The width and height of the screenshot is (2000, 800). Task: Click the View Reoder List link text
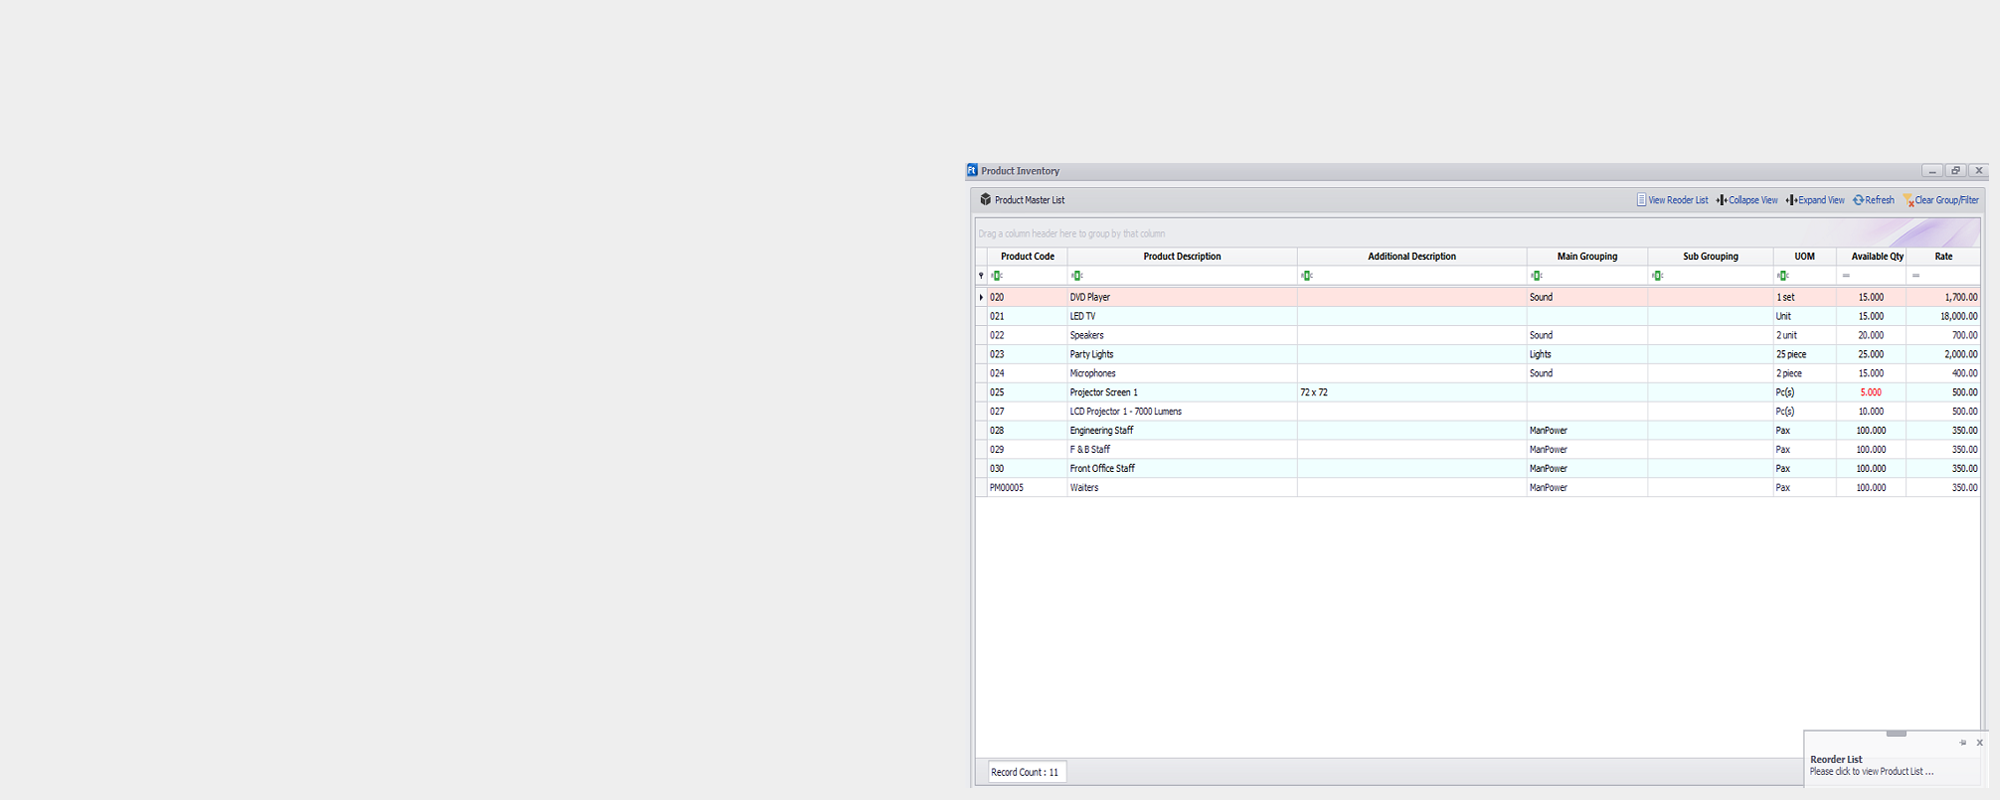pyautogui.click(x=1678, y=200)
